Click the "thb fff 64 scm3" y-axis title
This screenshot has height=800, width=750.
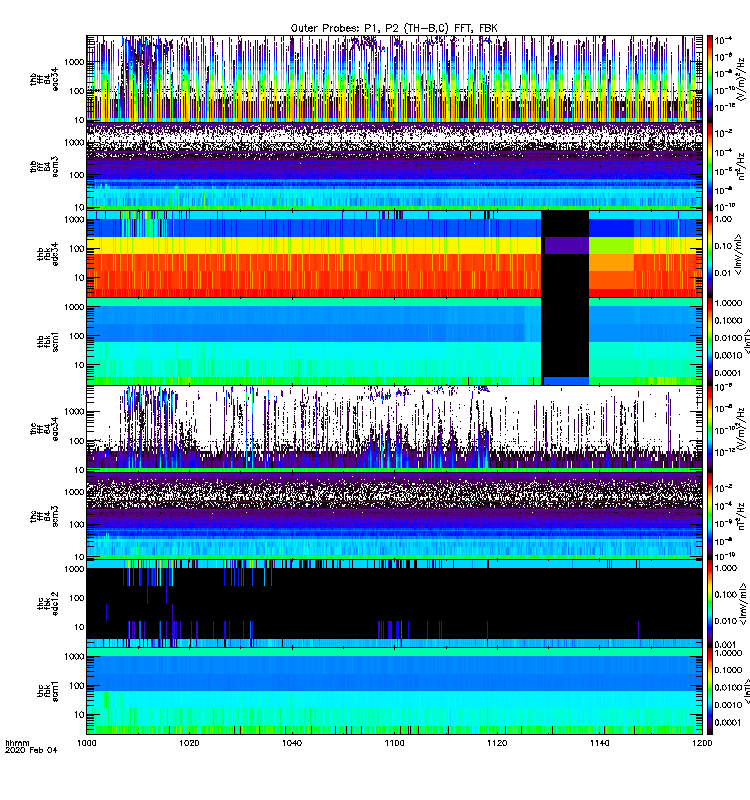(44, 166)
